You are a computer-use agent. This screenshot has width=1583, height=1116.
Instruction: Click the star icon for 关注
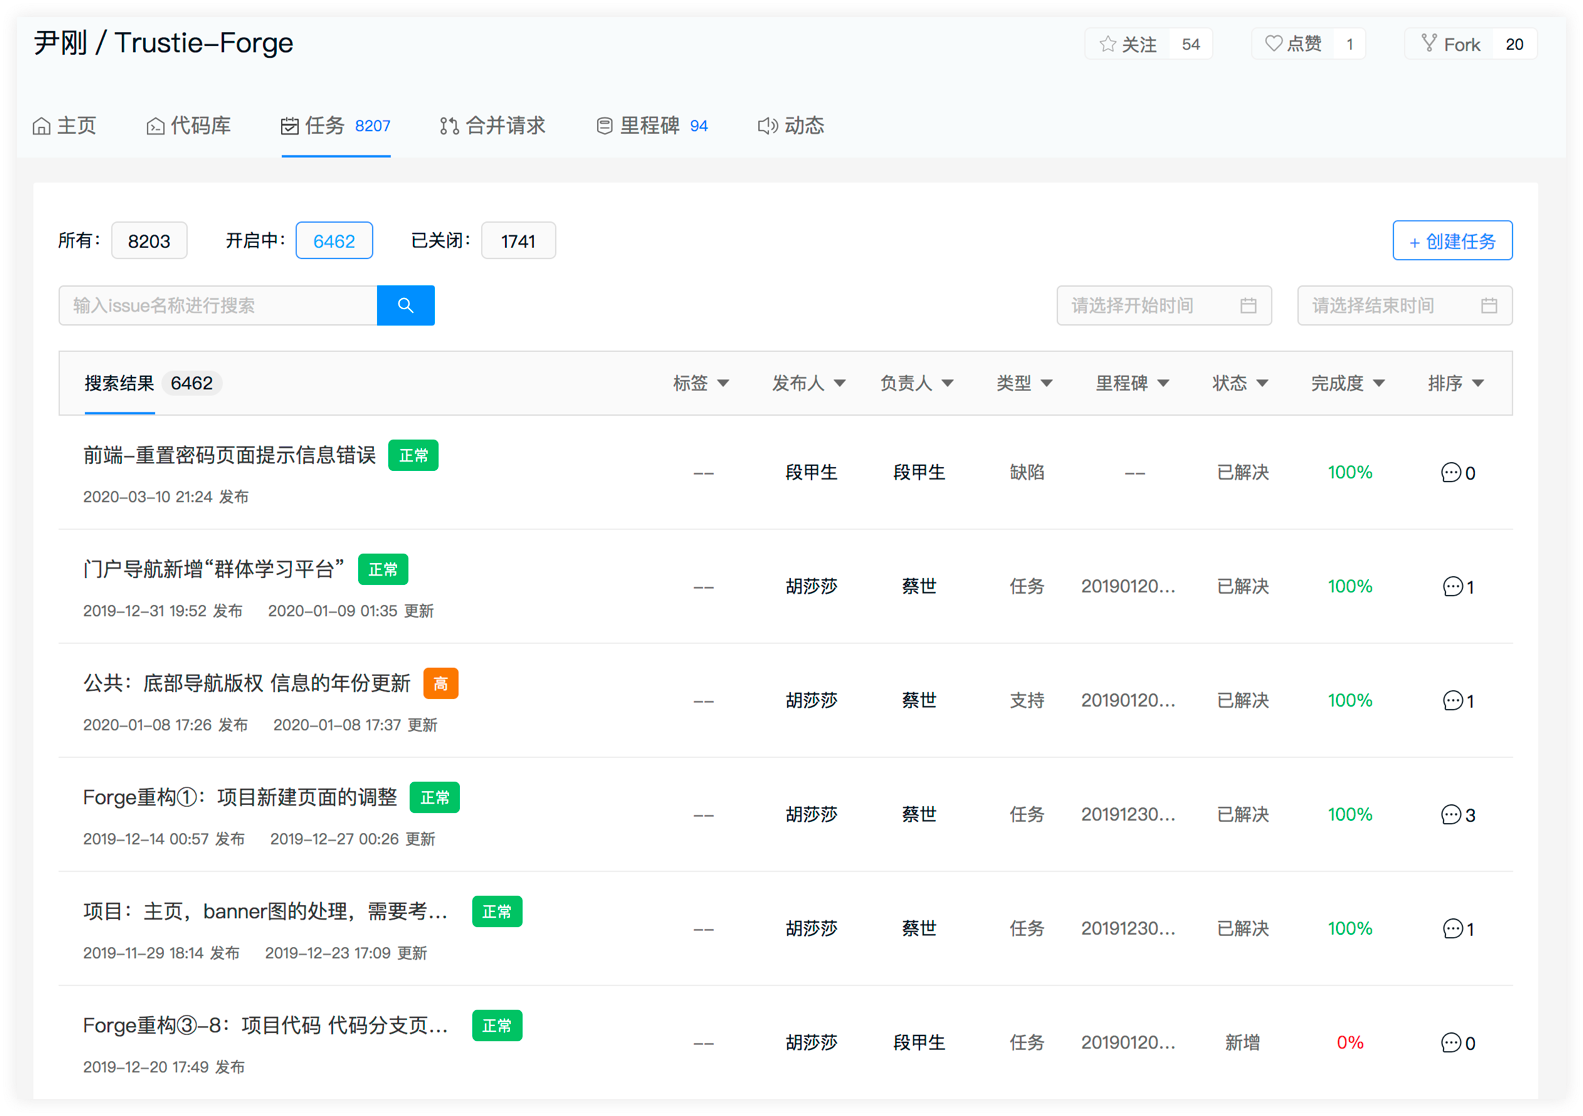(1107, 44)
